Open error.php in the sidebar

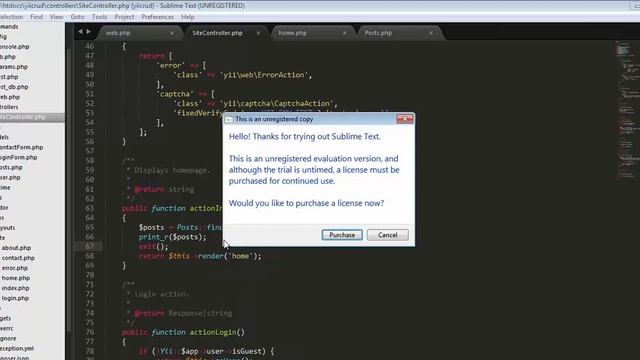click(15, 268)
